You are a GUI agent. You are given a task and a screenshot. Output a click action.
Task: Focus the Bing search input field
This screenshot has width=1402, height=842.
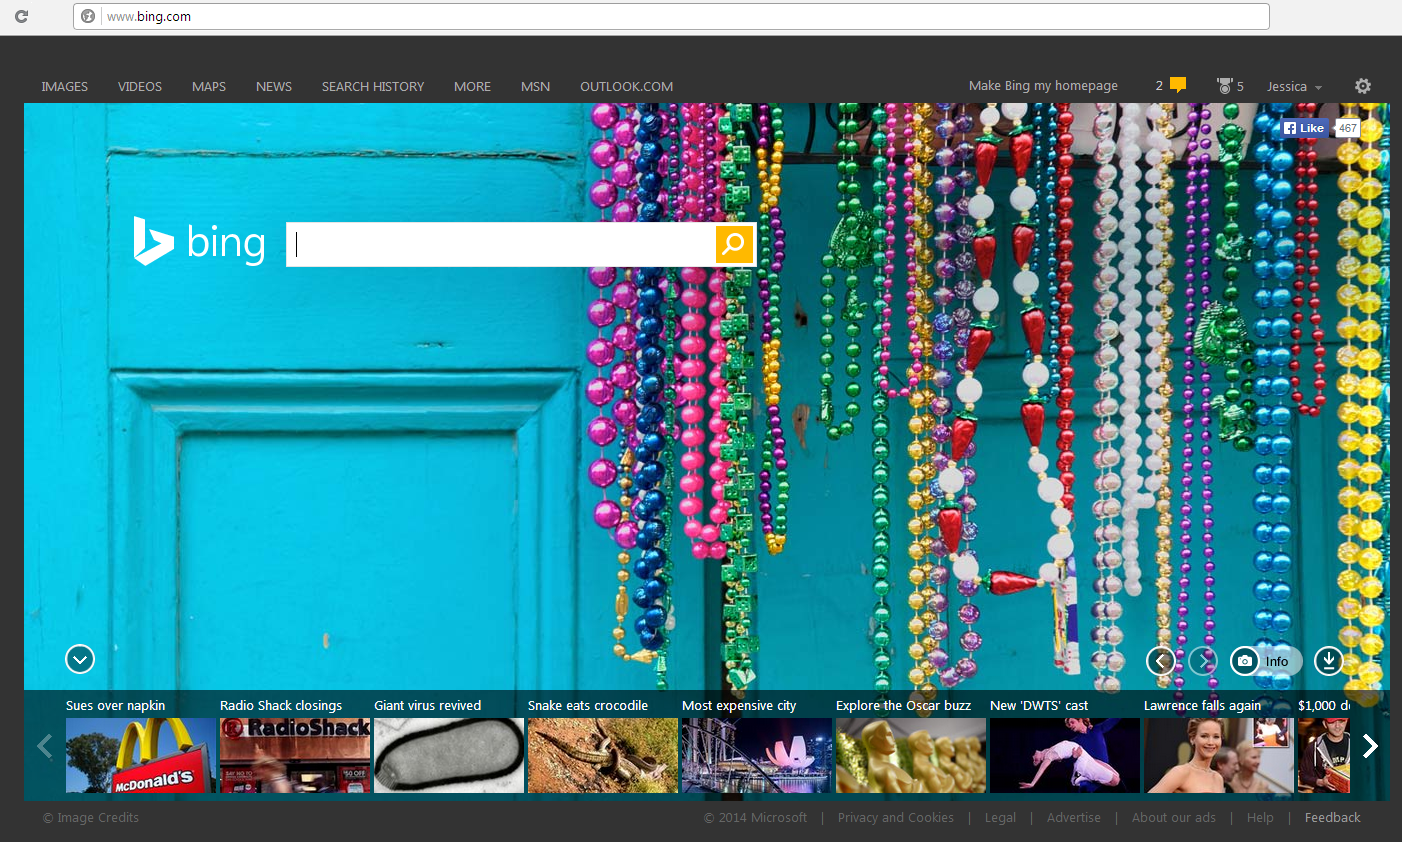500,244
